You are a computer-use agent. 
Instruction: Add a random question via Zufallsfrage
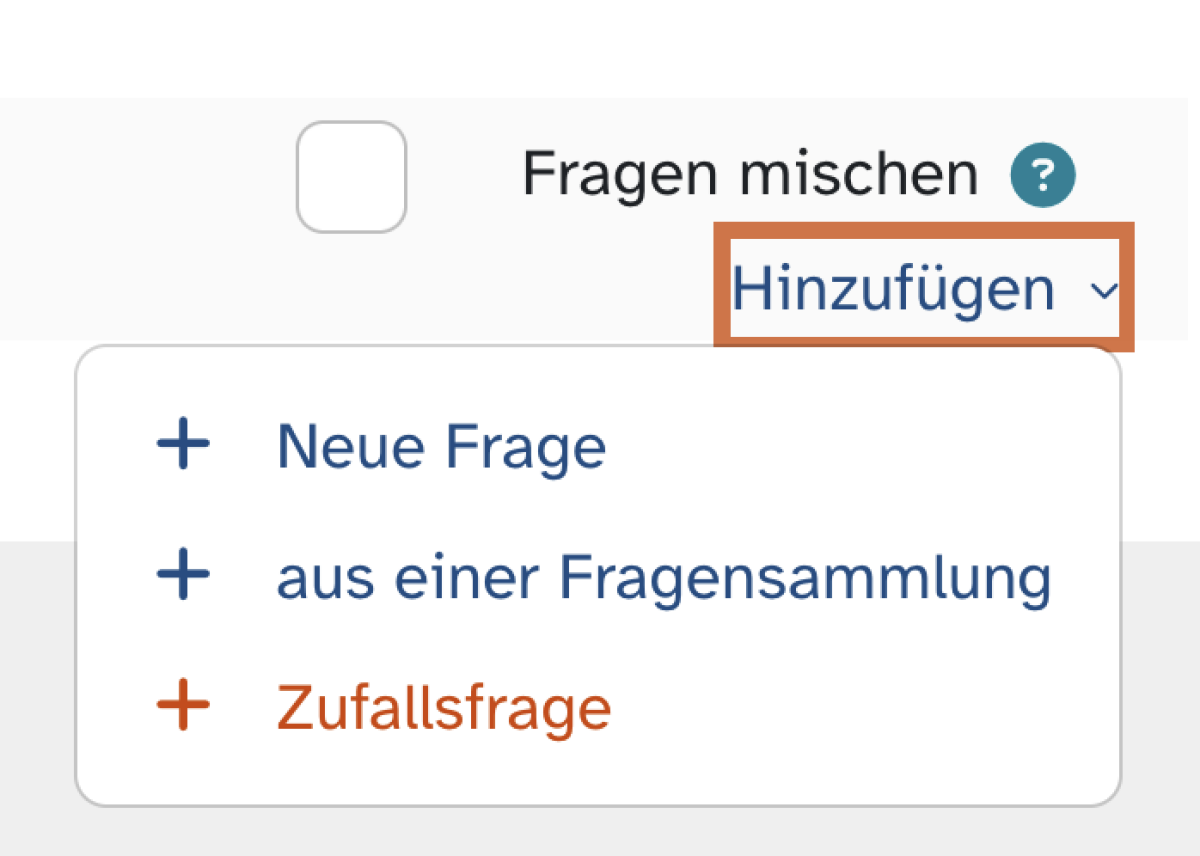click(444, 708)
